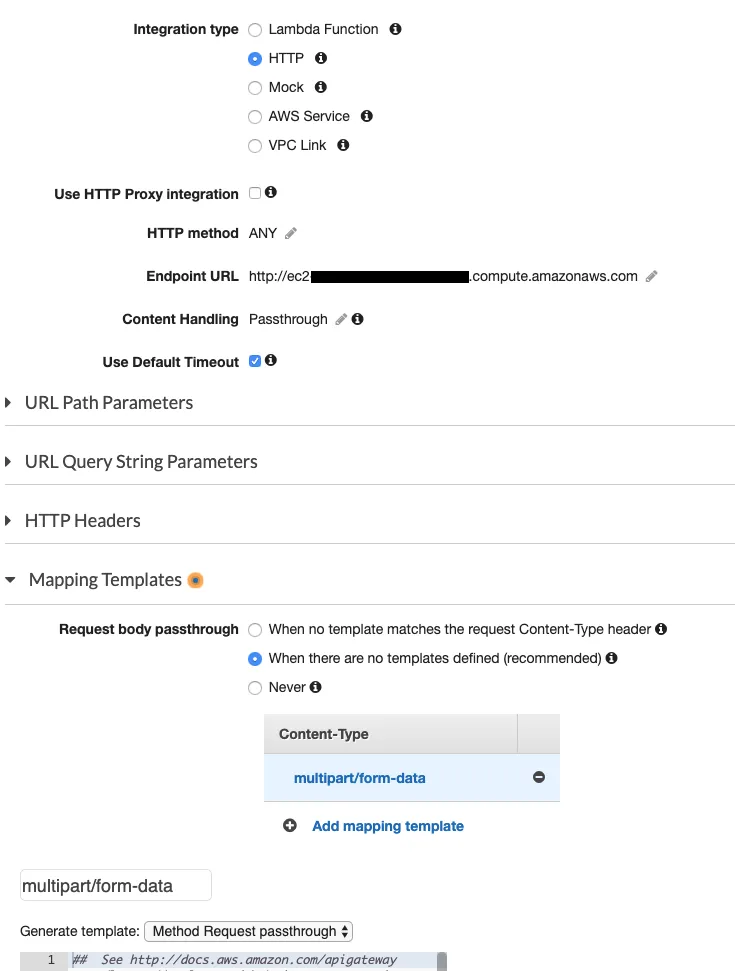Click Add mapping template link
The height and width of the screenshot is (971, 735).
click(387, 826)
